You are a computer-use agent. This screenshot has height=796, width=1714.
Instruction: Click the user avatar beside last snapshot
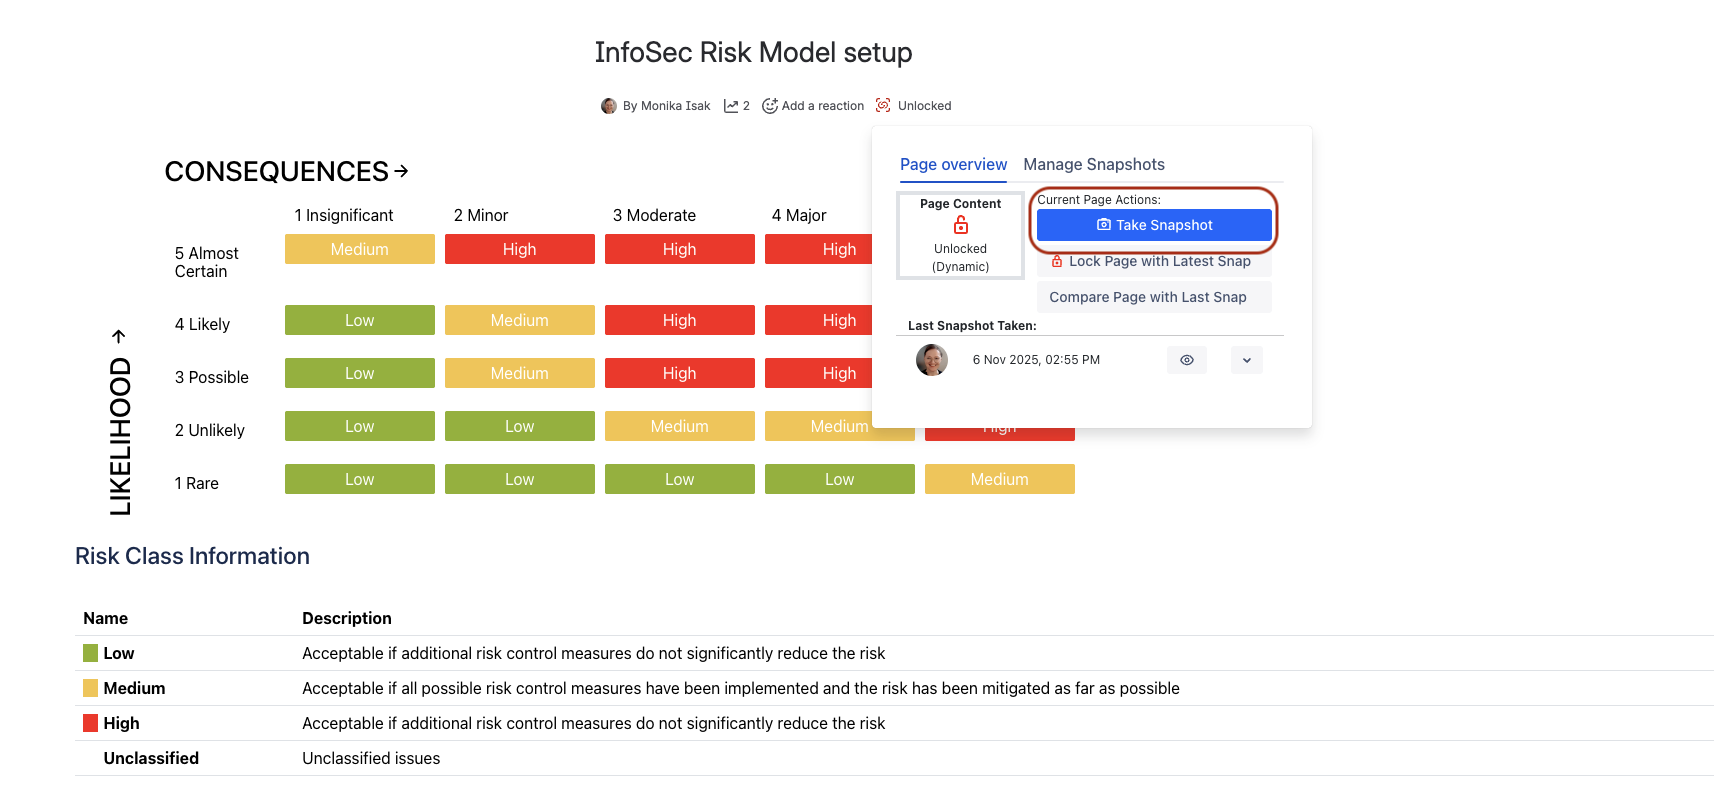pyautogui.click(x=931, y=360)
